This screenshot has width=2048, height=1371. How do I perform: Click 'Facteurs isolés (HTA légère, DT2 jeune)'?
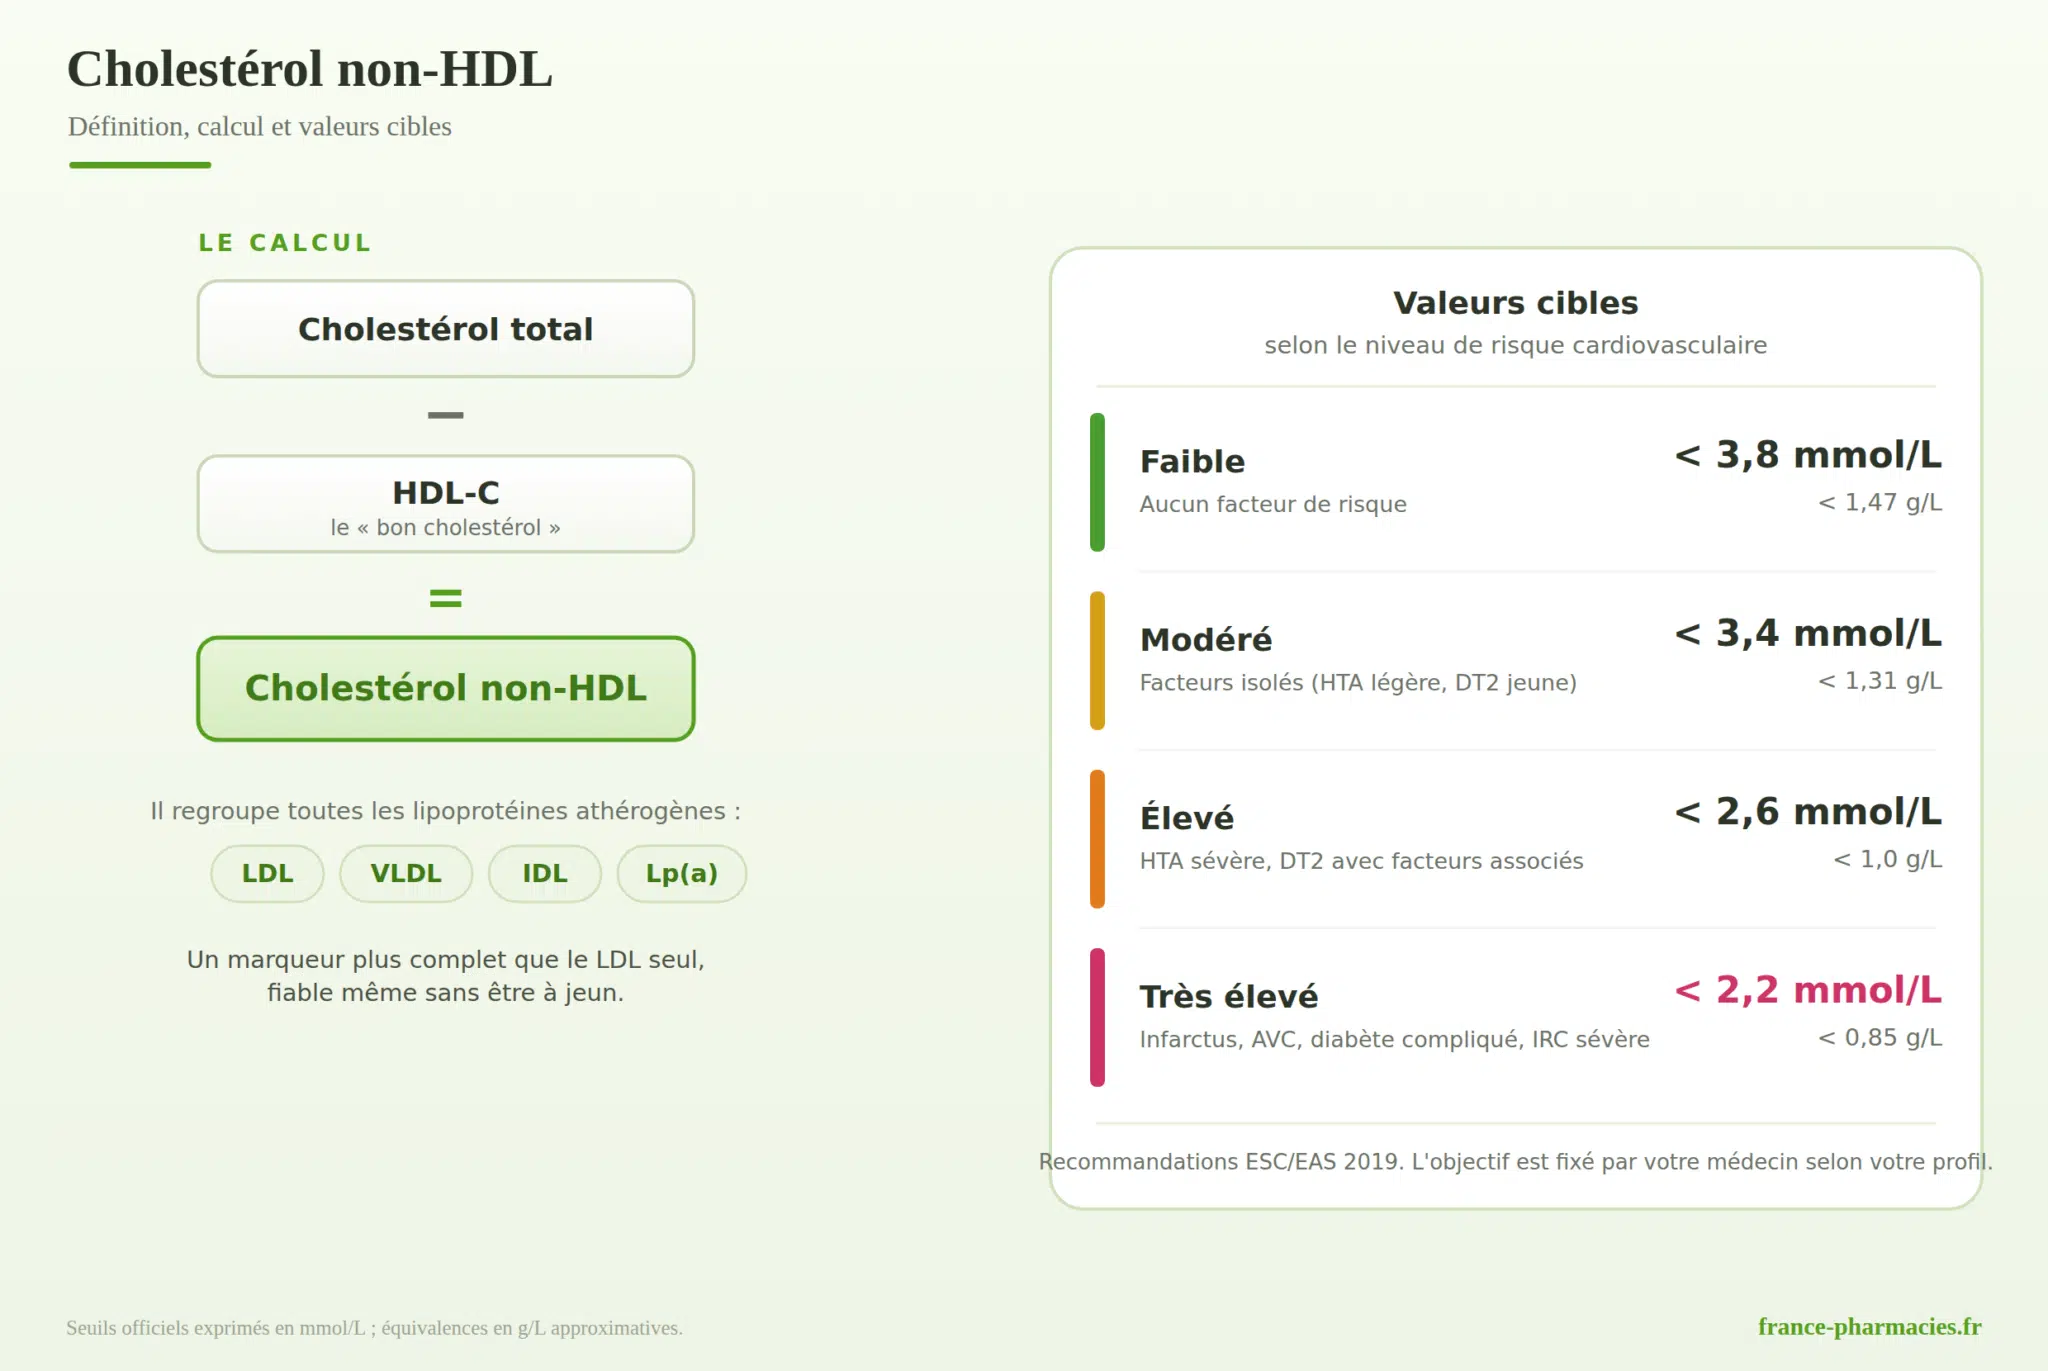1358,683
